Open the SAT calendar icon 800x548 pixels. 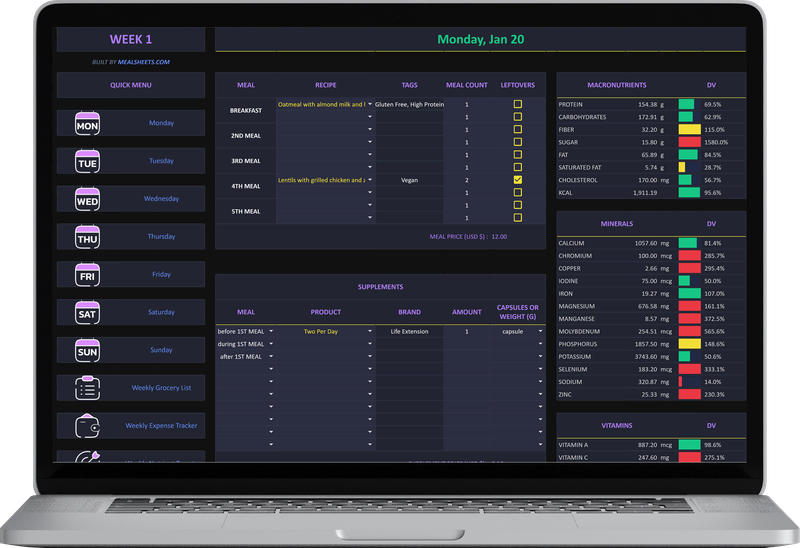tap(87, 312)
